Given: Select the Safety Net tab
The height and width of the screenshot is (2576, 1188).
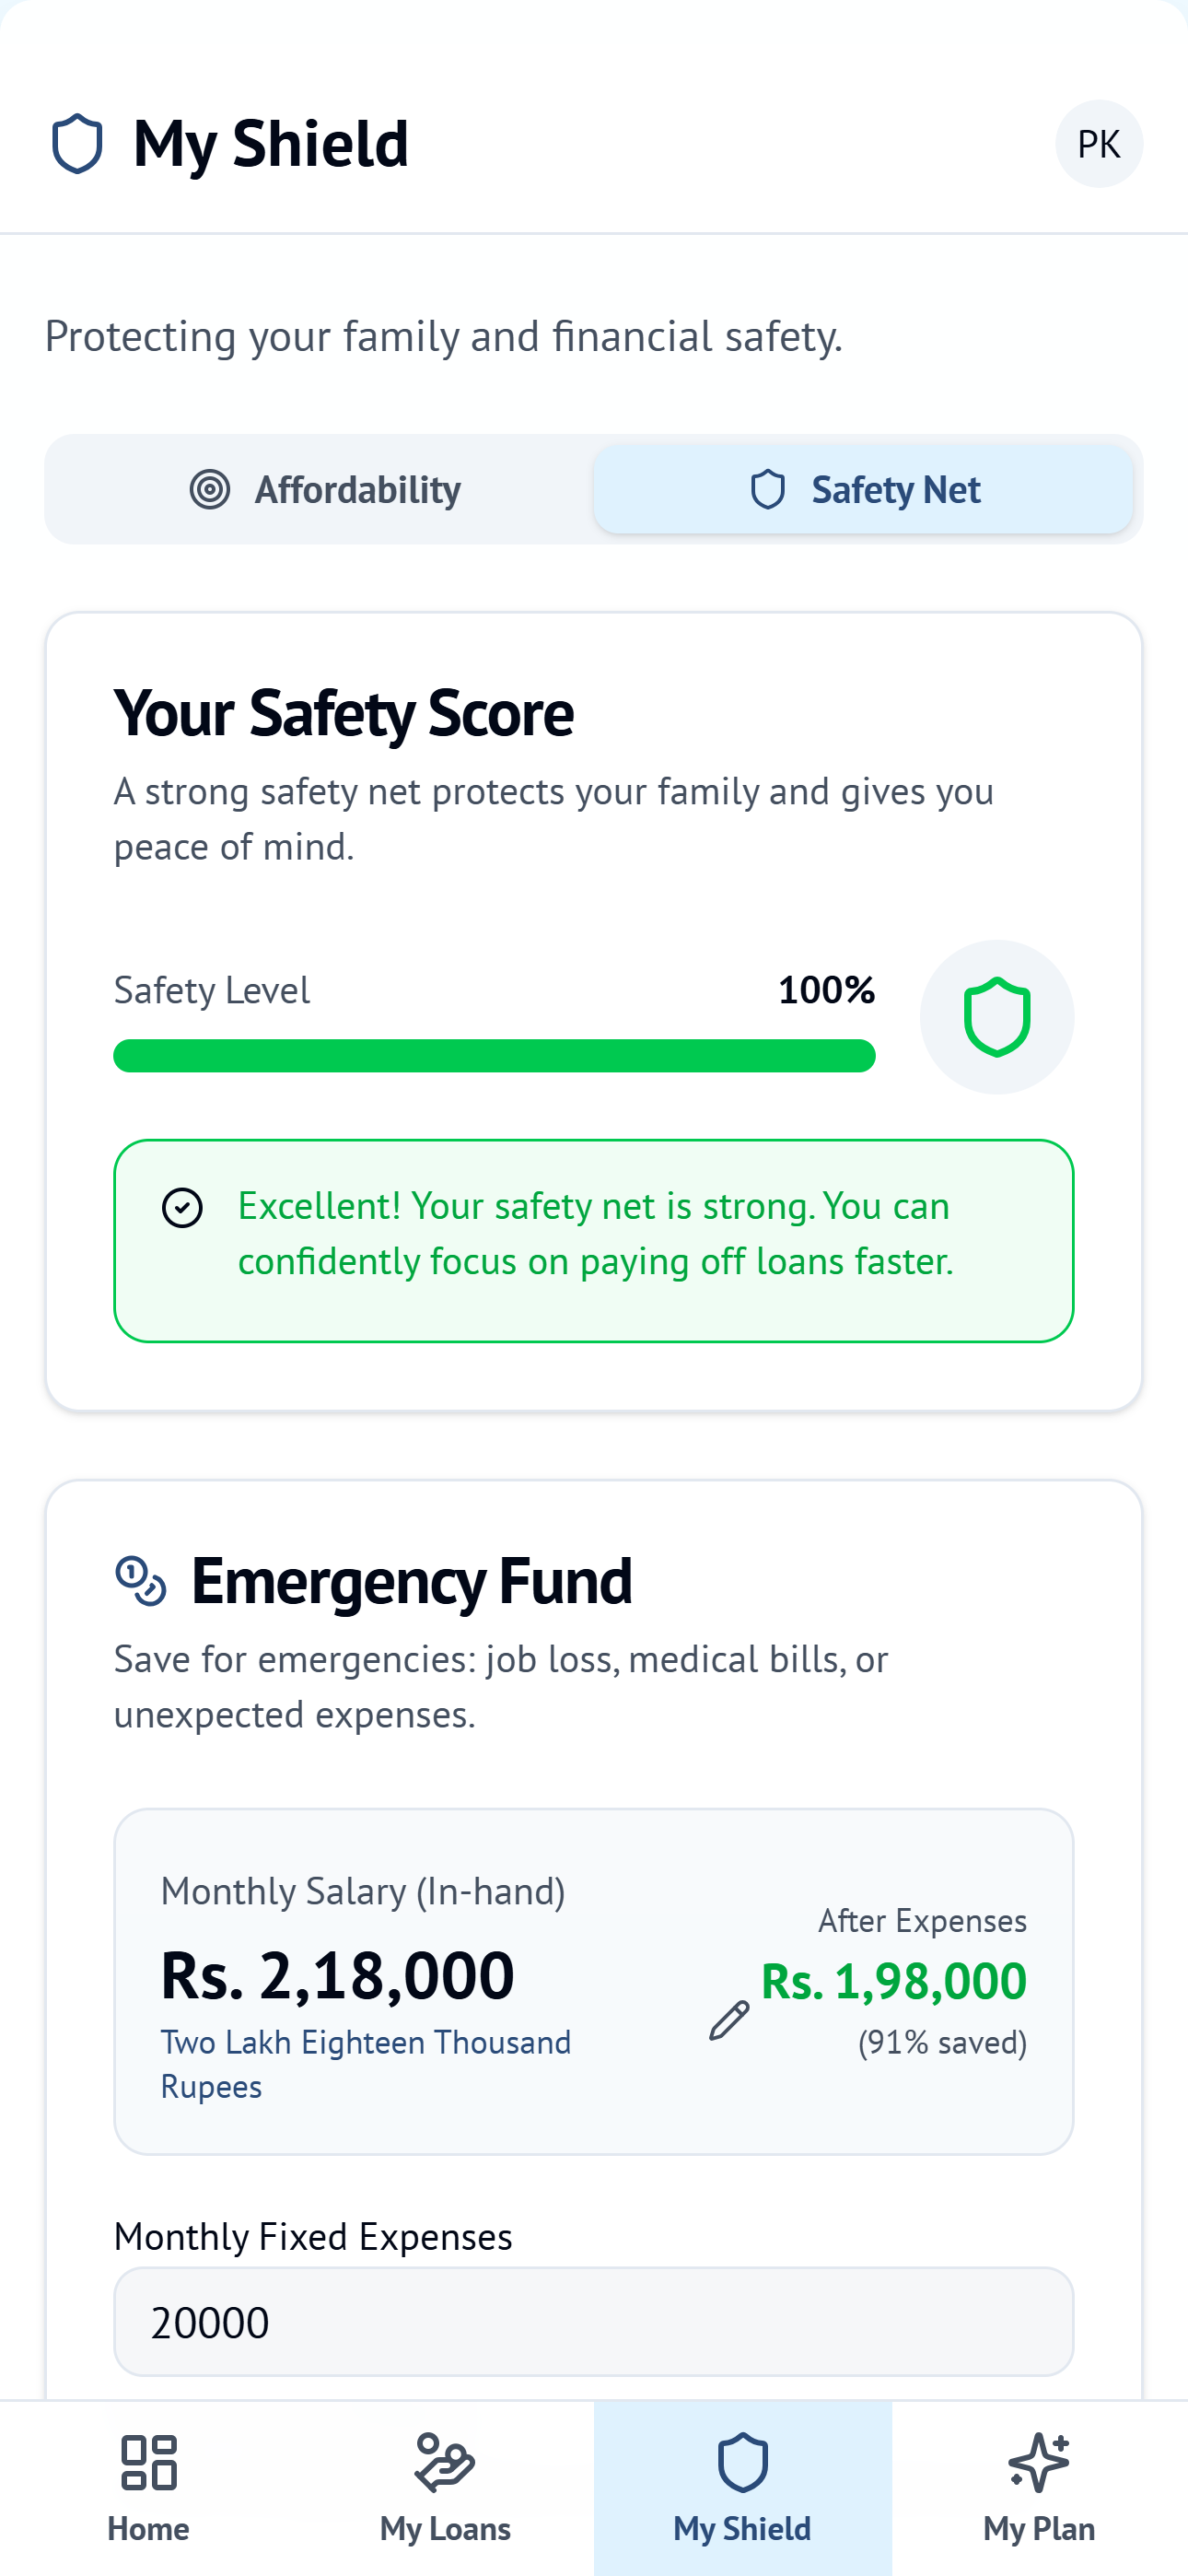Looking at the screenshot, I should coord(864,489).
